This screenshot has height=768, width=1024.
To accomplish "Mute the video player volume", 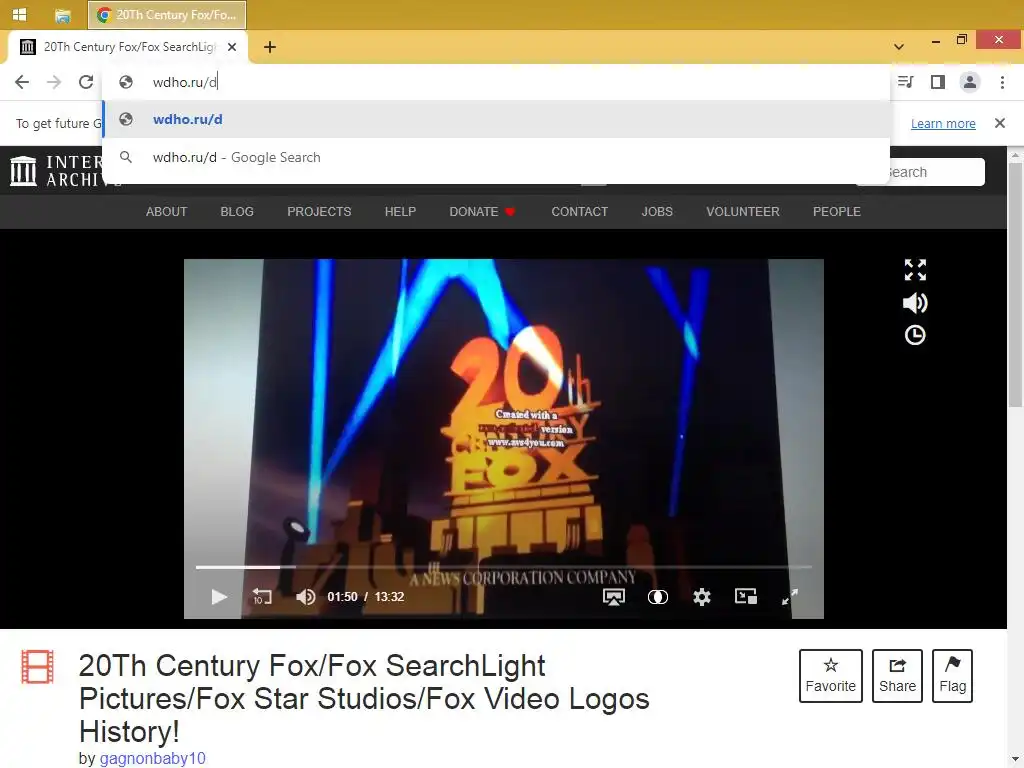I will (306, 597).
